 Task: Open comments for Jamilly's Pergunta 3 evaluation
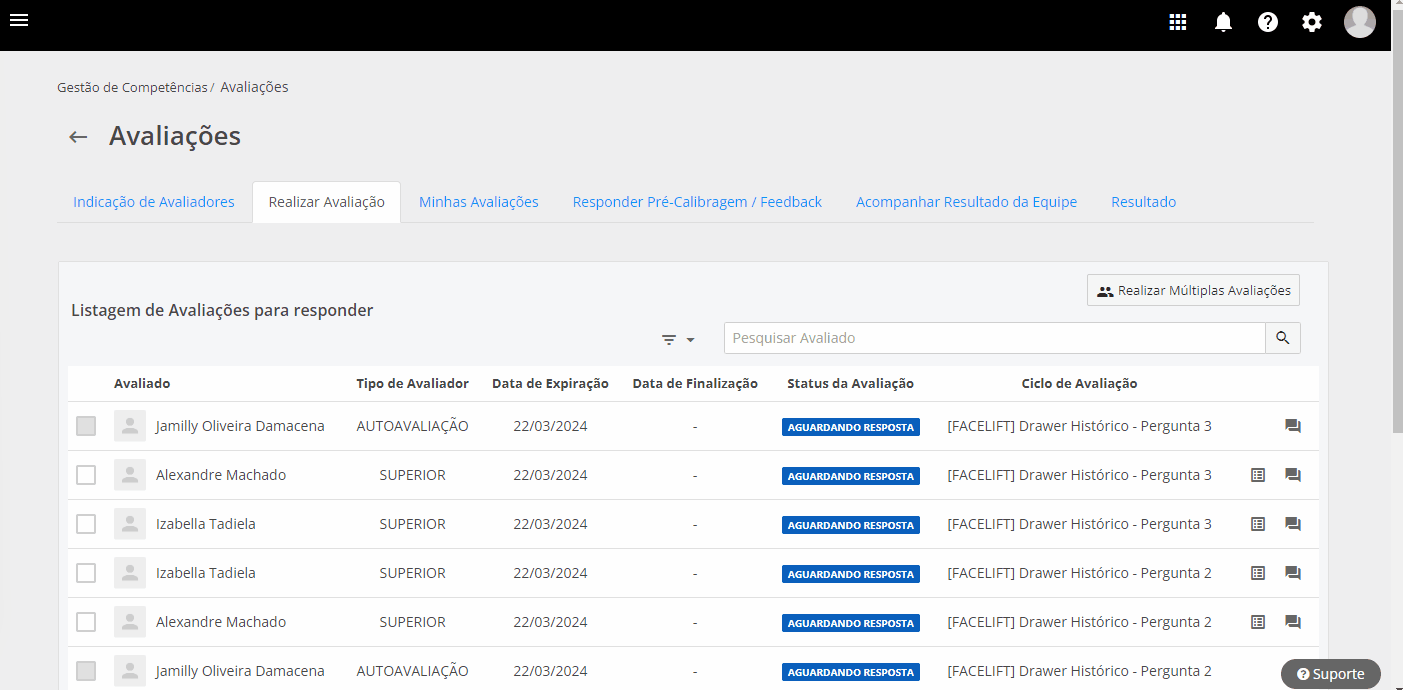(1293, 426)
